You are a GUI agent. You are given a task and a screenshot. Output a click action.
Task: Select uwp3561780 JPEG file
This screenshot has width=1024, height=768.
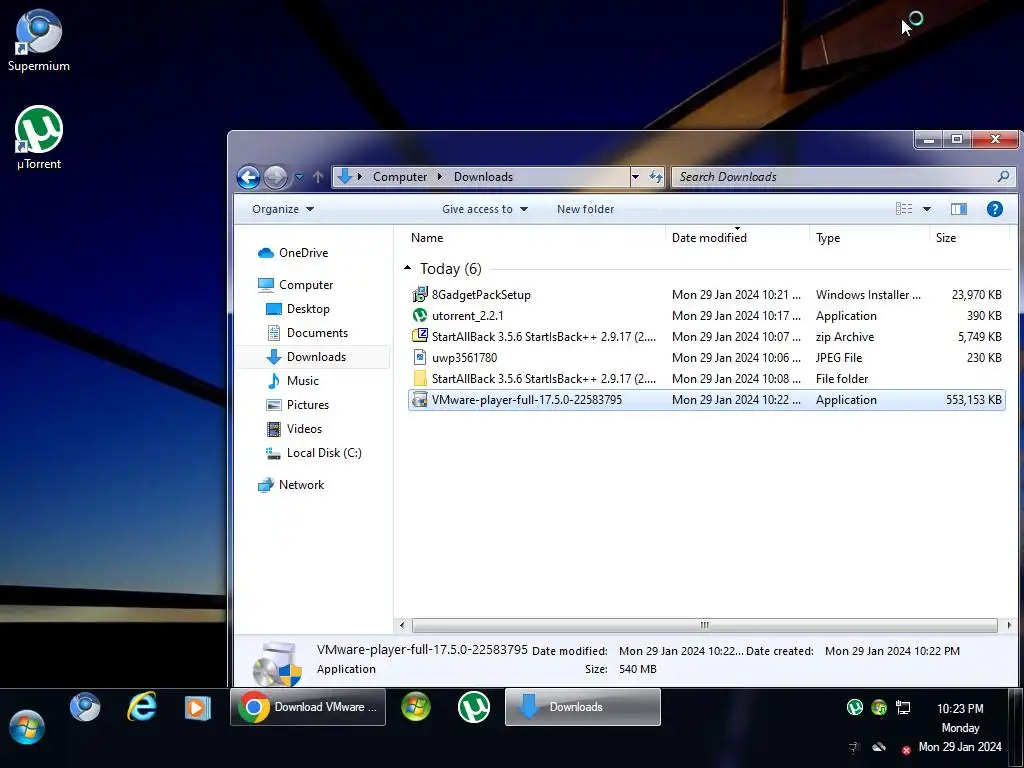pyautogui.click(x=707, y=357)
